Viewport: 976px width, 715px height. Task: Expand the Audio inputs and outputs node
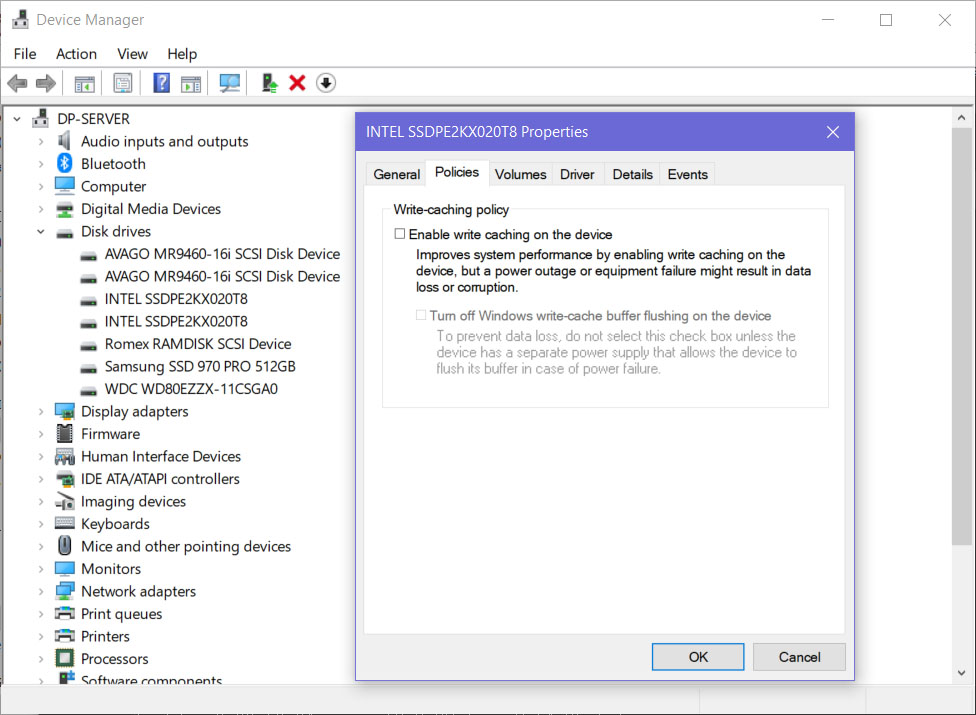click(x=40, y=141)
